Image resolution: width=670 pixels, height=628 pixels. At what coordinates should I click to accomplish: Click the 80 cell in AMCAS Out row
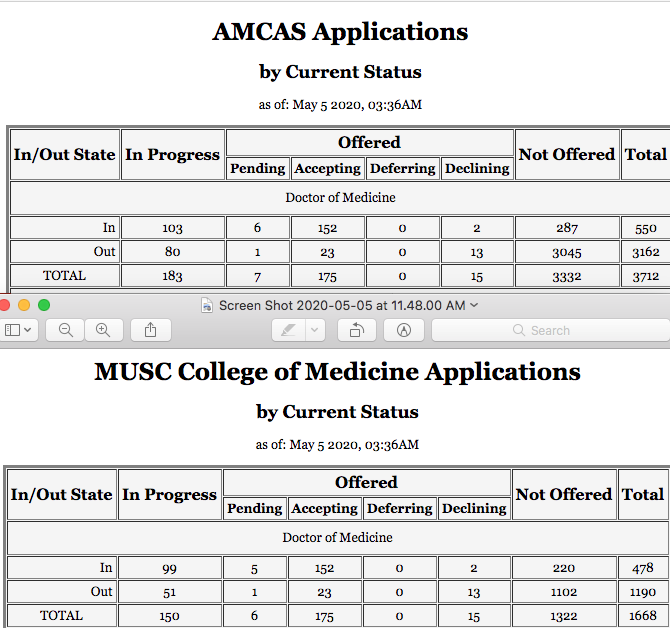[x=172, y=252]
